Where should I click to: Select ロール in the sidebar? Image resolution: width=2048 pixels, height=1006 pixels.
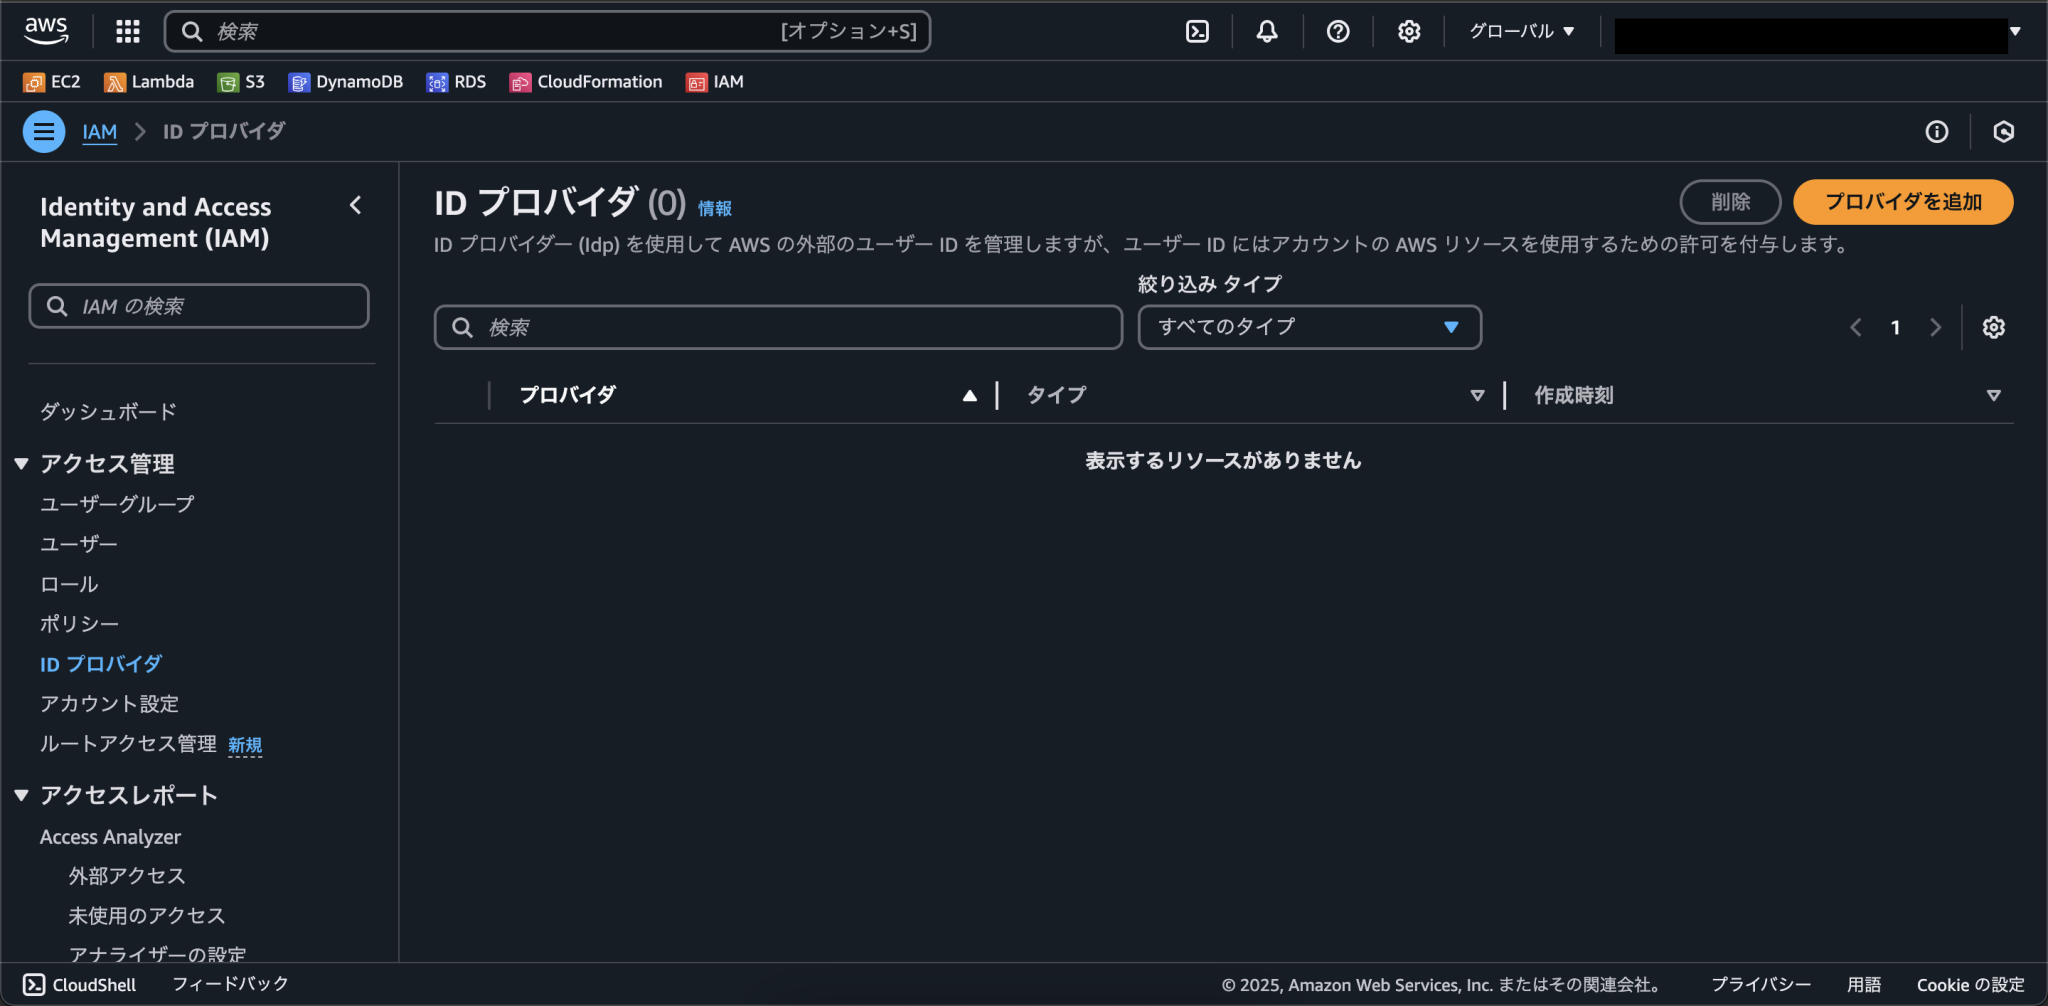(x=67, y=583)
